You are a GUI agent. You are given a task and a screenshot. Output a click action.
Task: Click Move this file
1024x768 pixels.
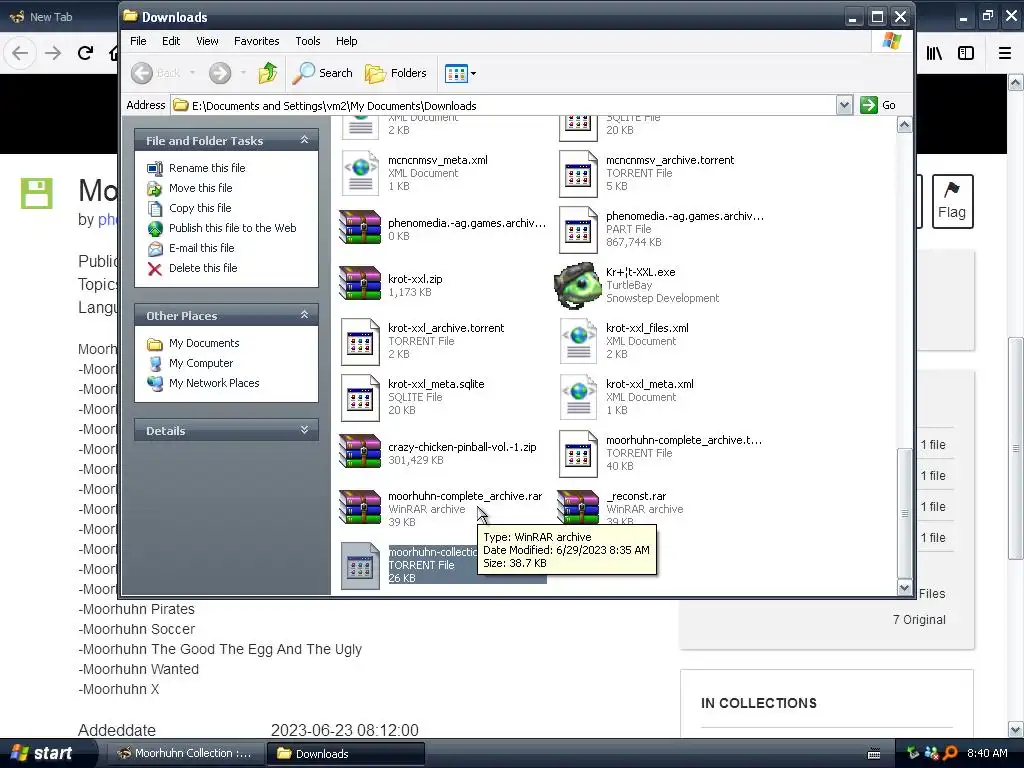200,188
